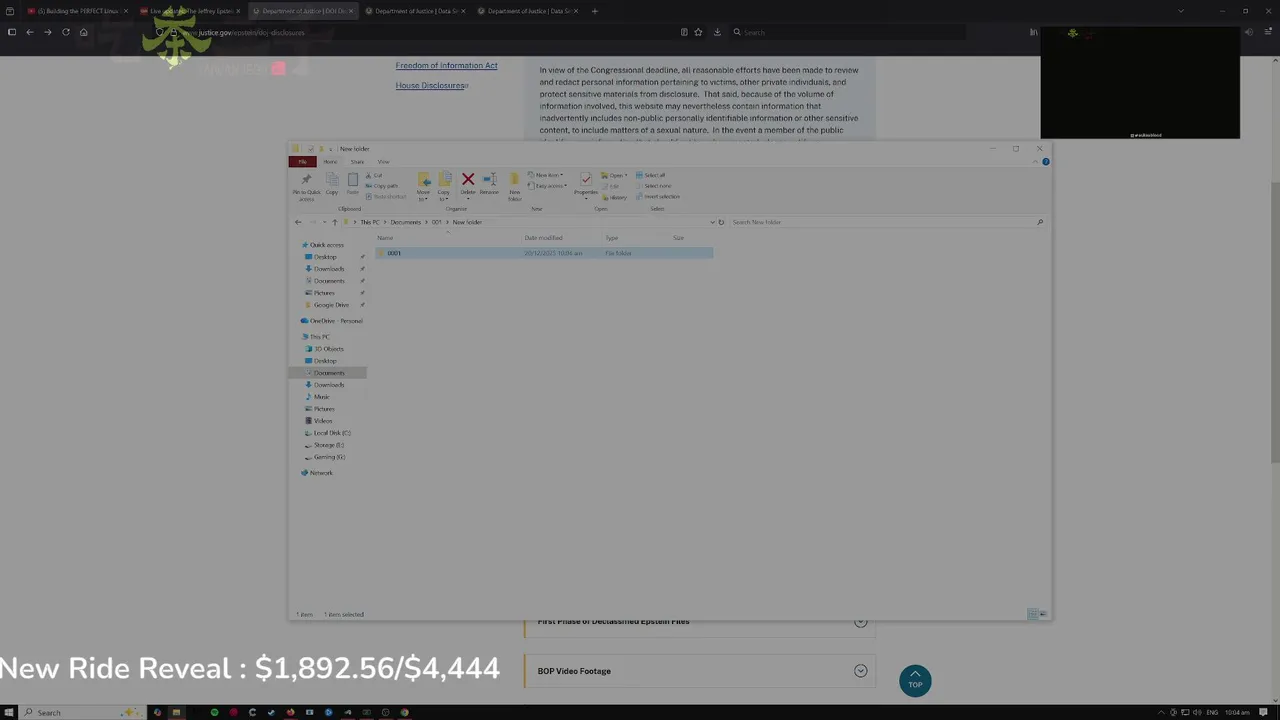This screenshot has width=1280, height=720.
Task: Switch to the Share ribbon tab
Action: (357, 162)
